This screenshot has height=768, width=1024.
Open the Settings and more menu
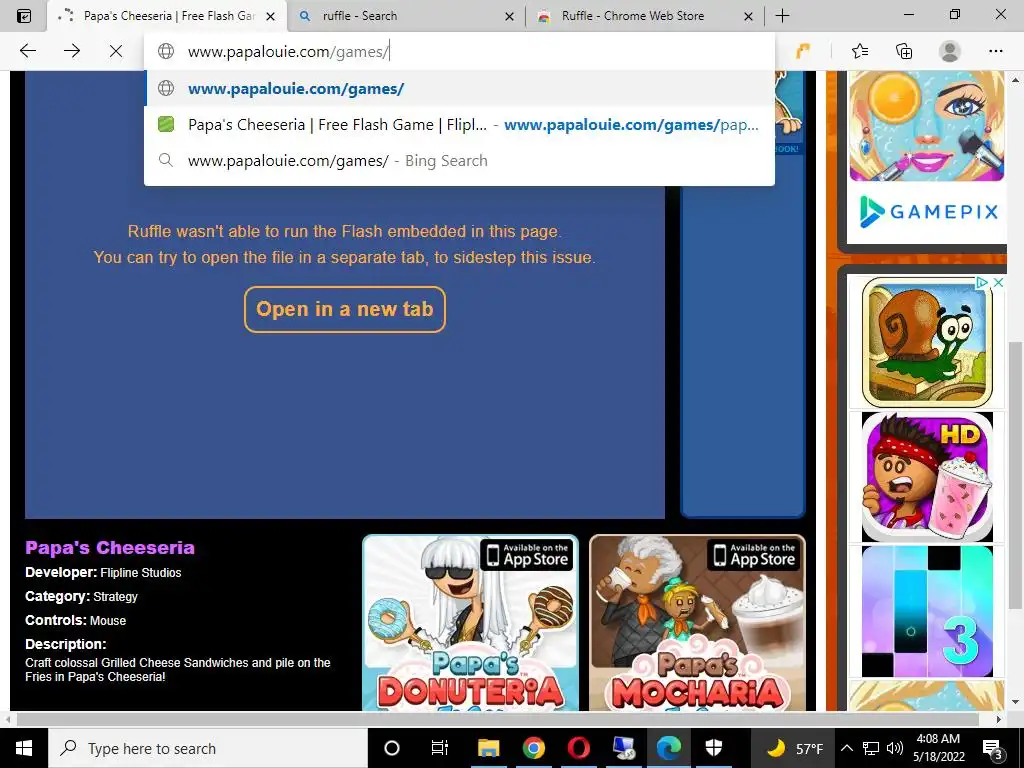click(995, 51)
